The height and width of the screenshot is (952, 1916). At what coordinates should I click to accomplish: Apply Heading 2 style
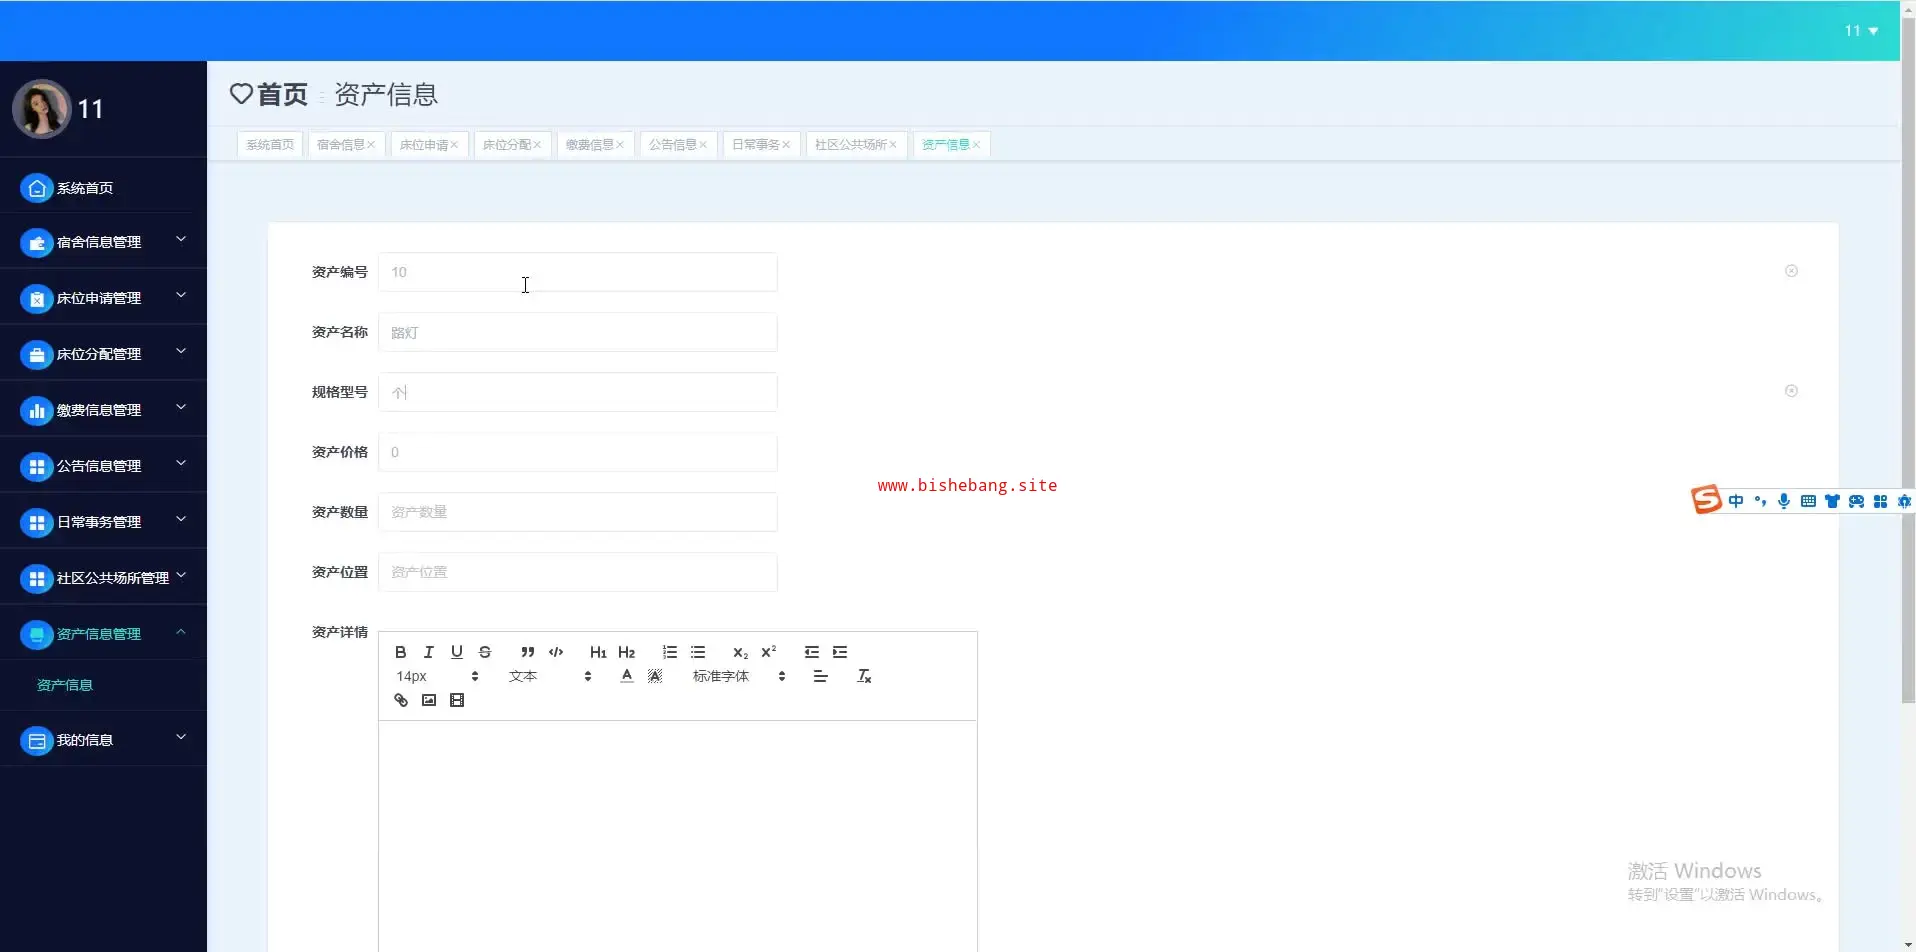click(x=627, y=652)
